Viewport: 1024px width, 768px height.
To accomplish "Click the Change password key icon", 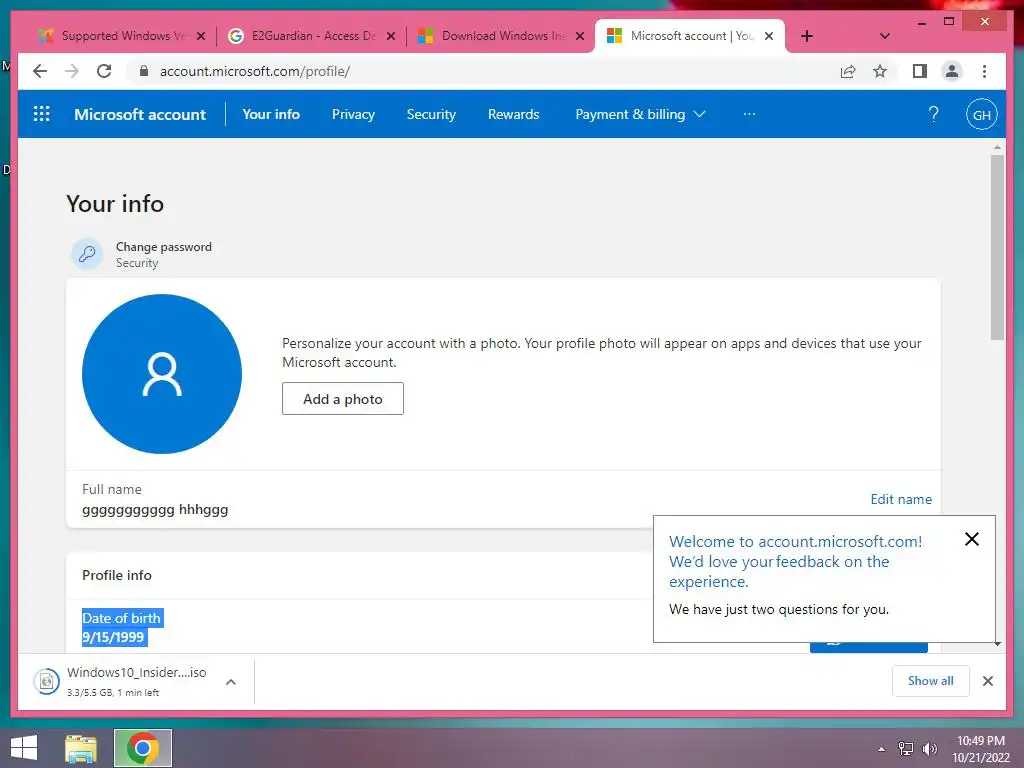I will [x=87, y=254].
